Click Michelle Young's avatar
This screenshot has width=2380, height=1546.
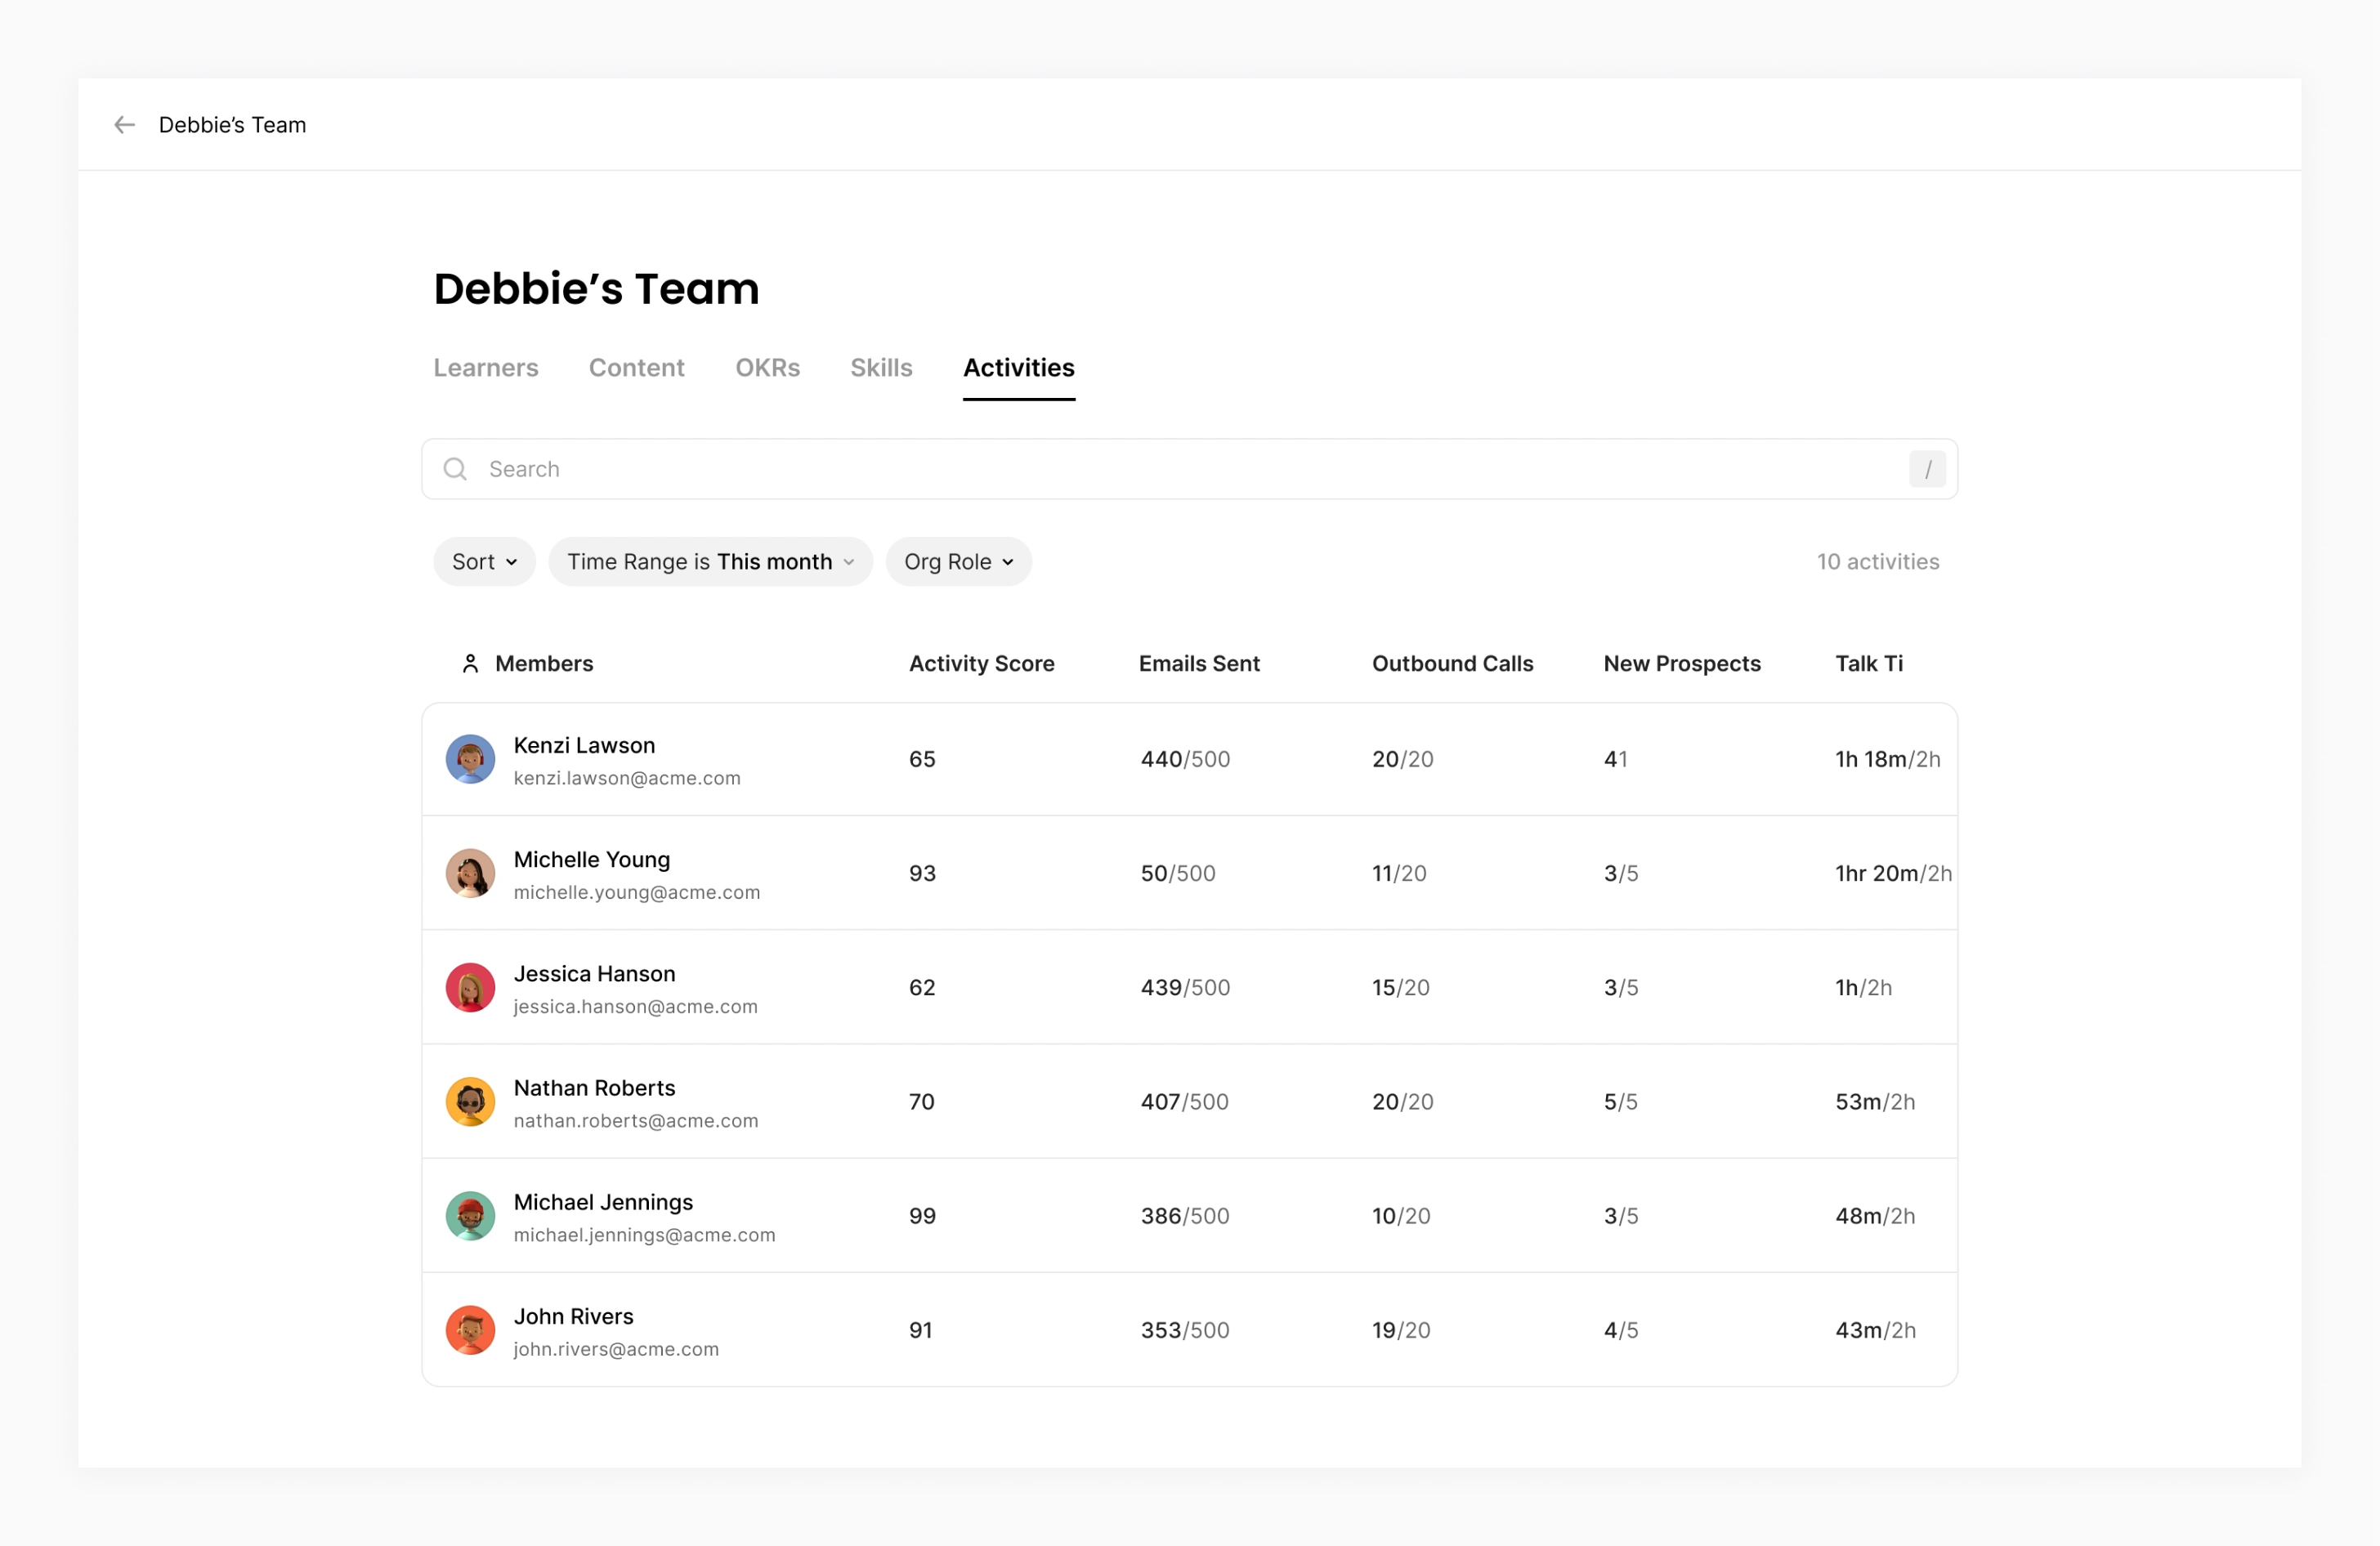coord(470,873)
